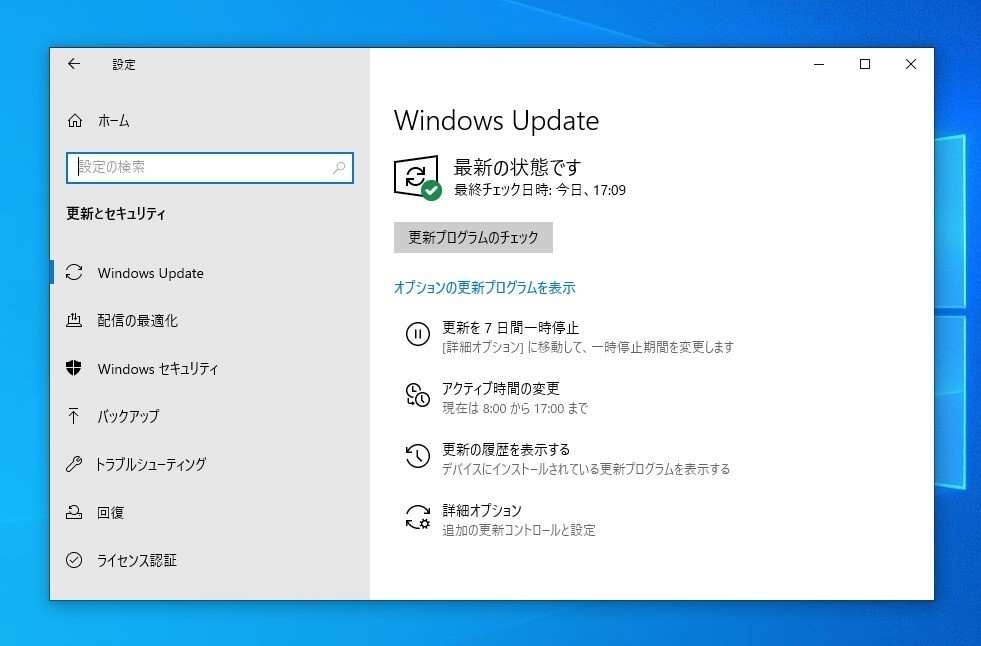The width and height of the screenshot is (981, 646).
Task: Click the clock icon for アクティブ時間の変更
Action: 417,395
